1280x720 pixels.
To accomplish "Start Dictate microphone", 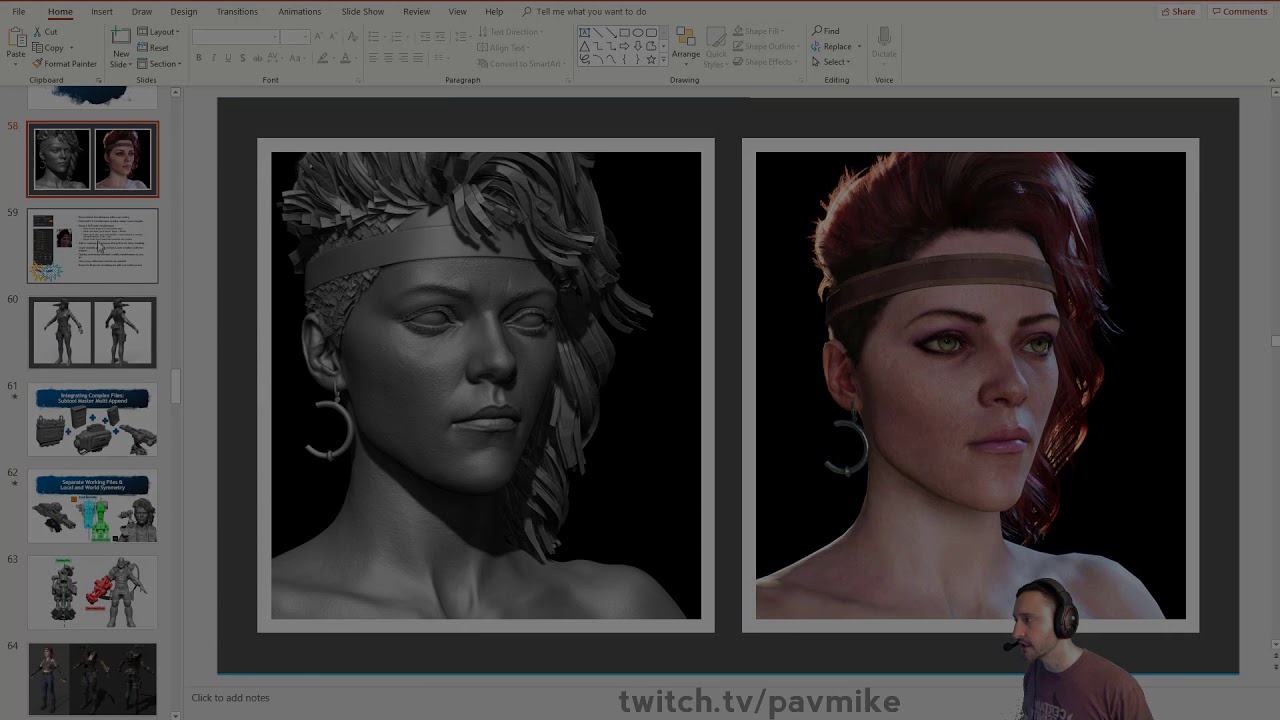I will pyautogui.click(x=884, y=42).
